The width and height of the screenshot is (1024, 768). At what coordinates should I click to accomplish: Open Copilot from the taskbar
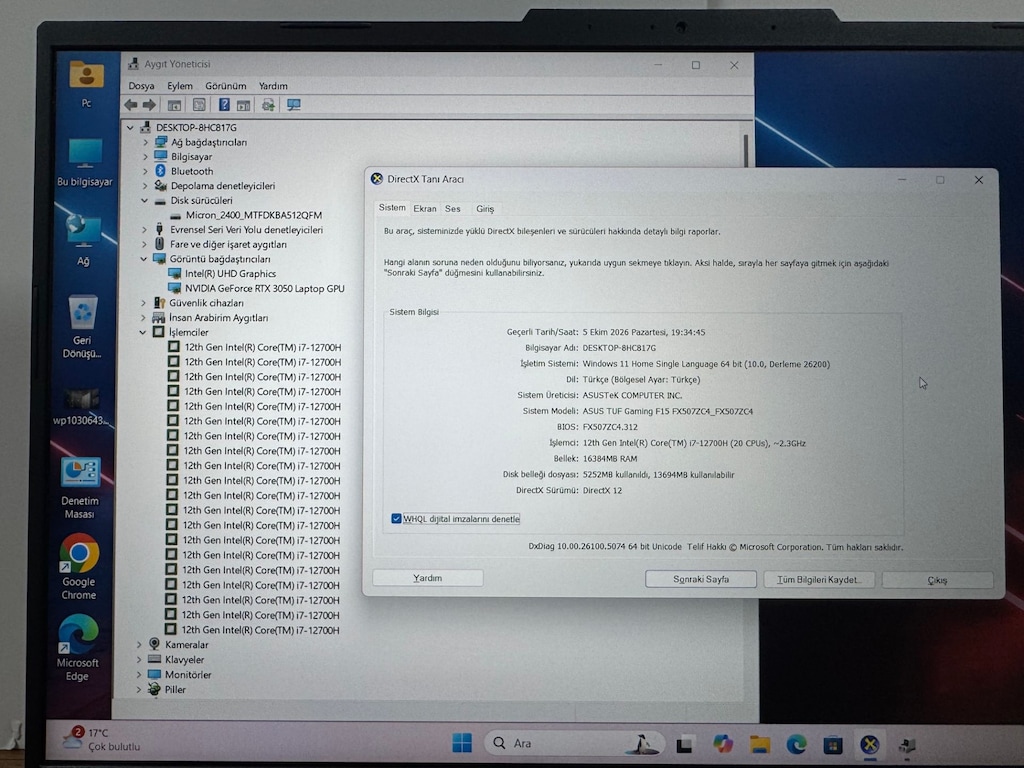[x=722, y=744]
